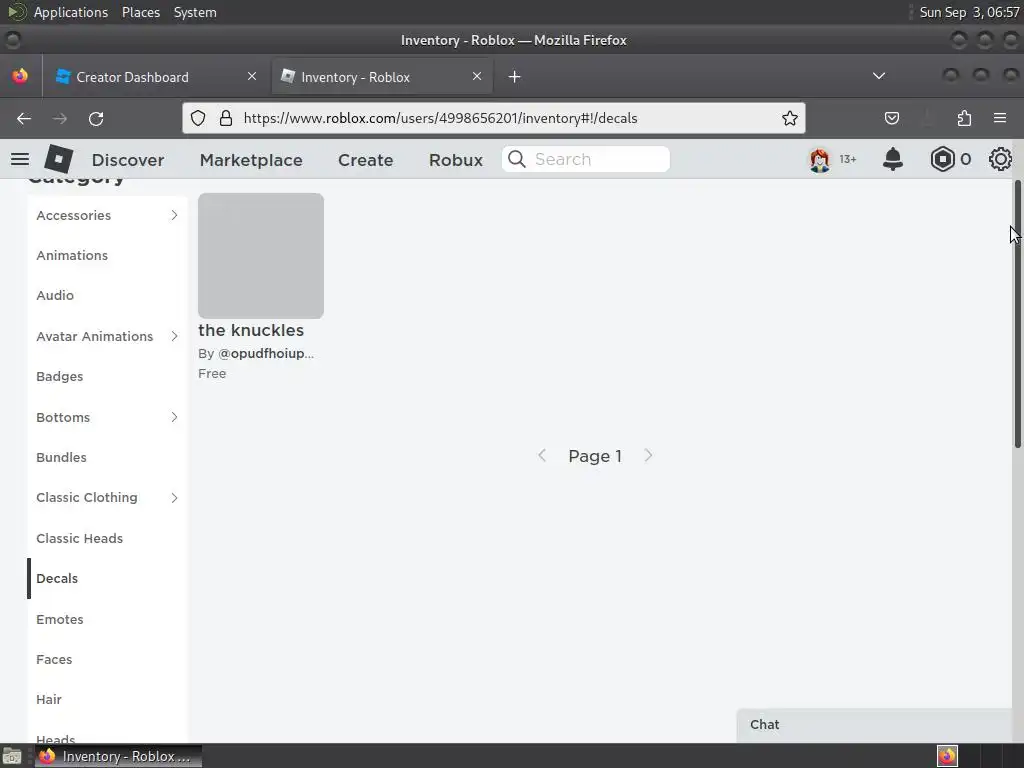1024x768 pixels.
Task: Open the avatar profile icon
Action: click(x=819, y=159)
